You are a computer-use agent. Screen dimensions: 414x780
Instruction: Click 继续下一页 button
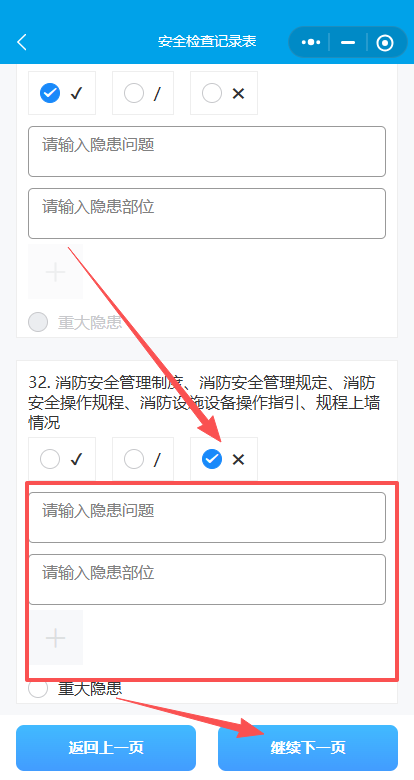(308, 748)
